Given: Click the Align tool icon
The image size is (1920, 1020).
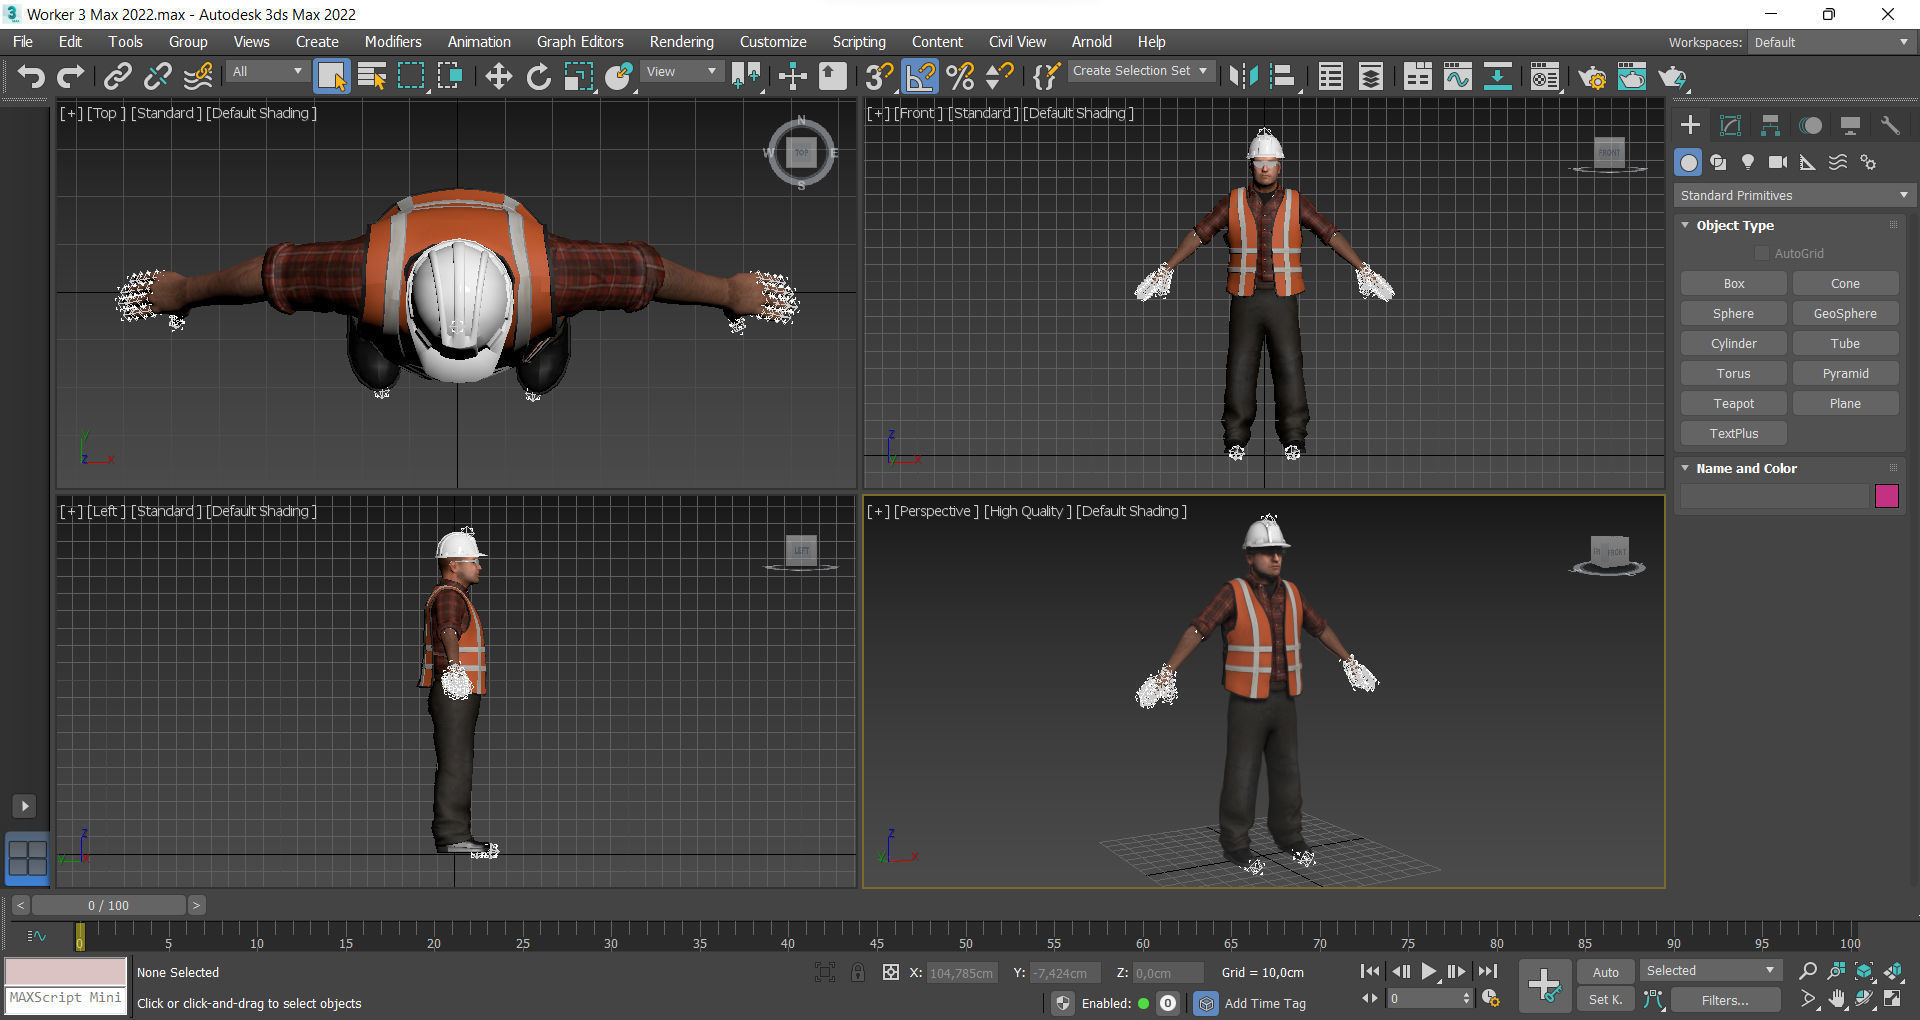Looking at the screenshot, I should pyautogui.click(x=1282, y=77).
